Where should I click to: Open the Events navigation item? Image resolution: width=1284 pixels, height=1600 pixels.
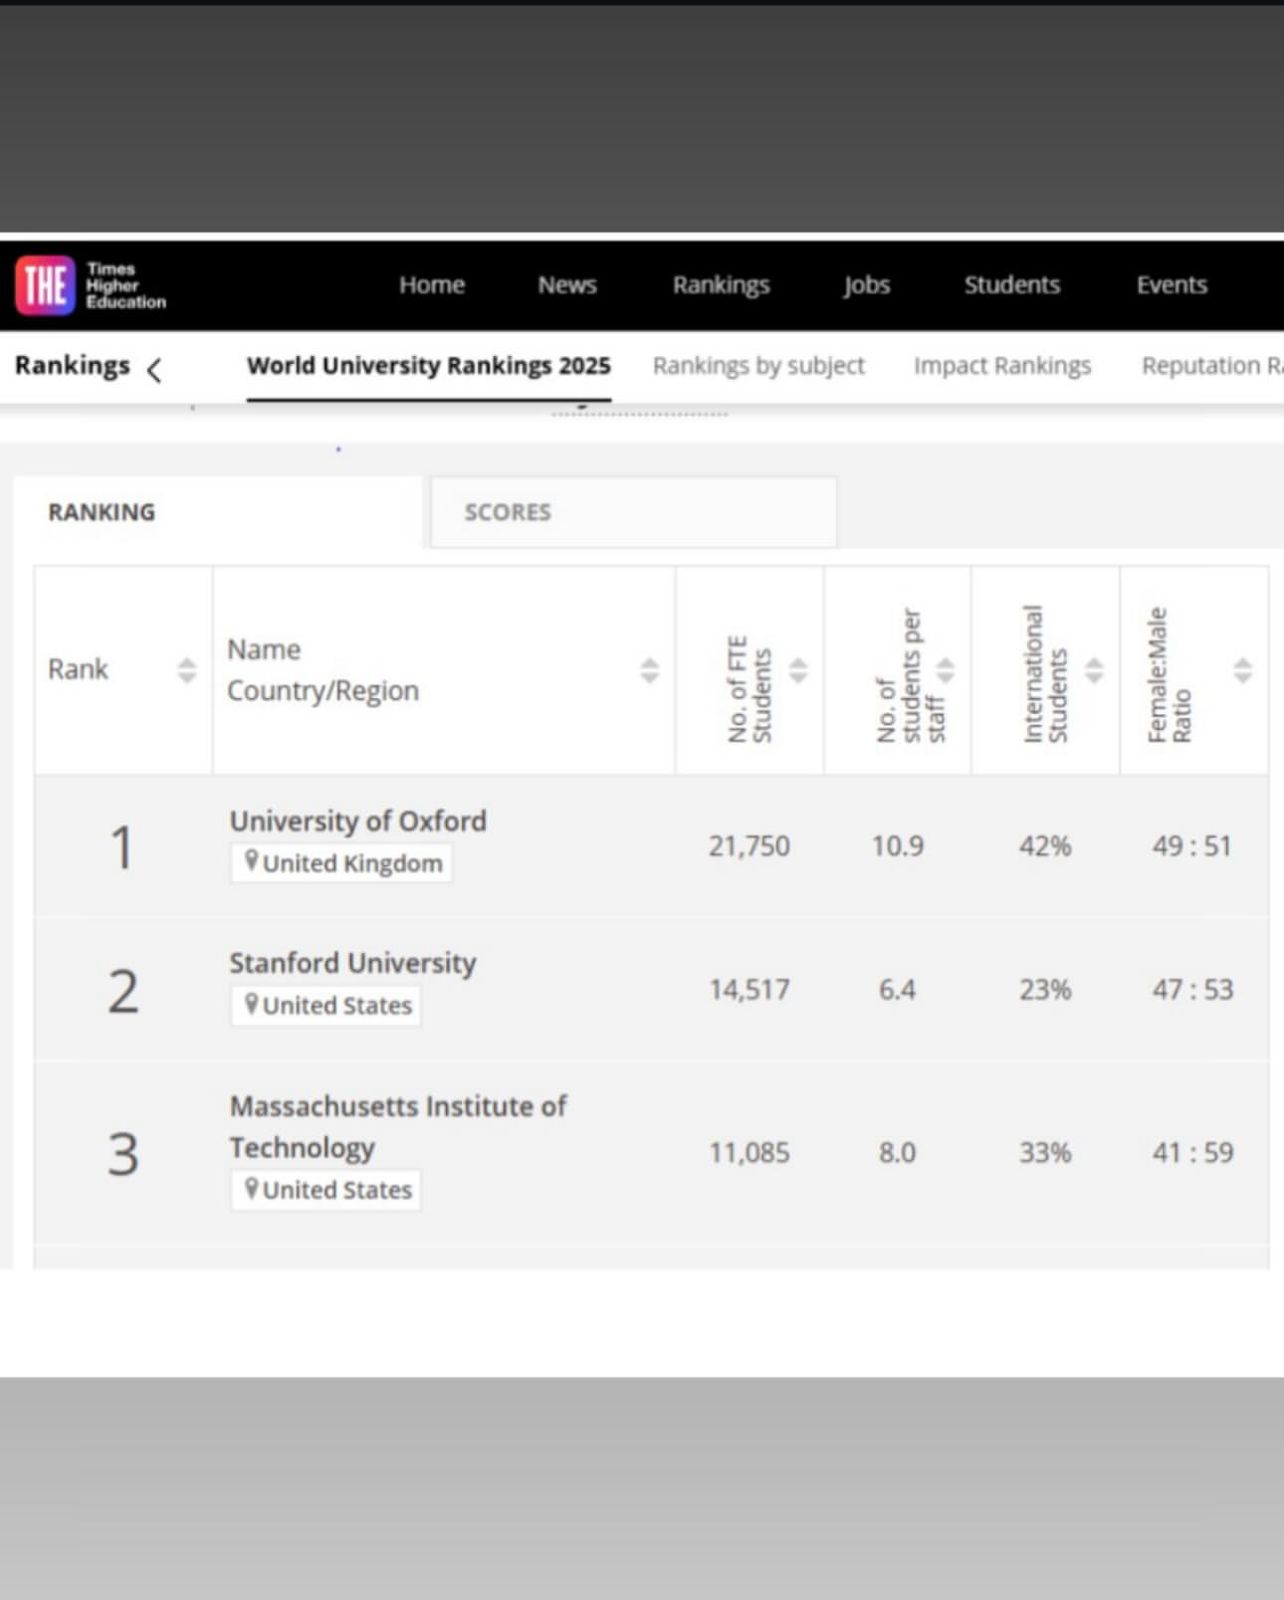coord(1171,285)
